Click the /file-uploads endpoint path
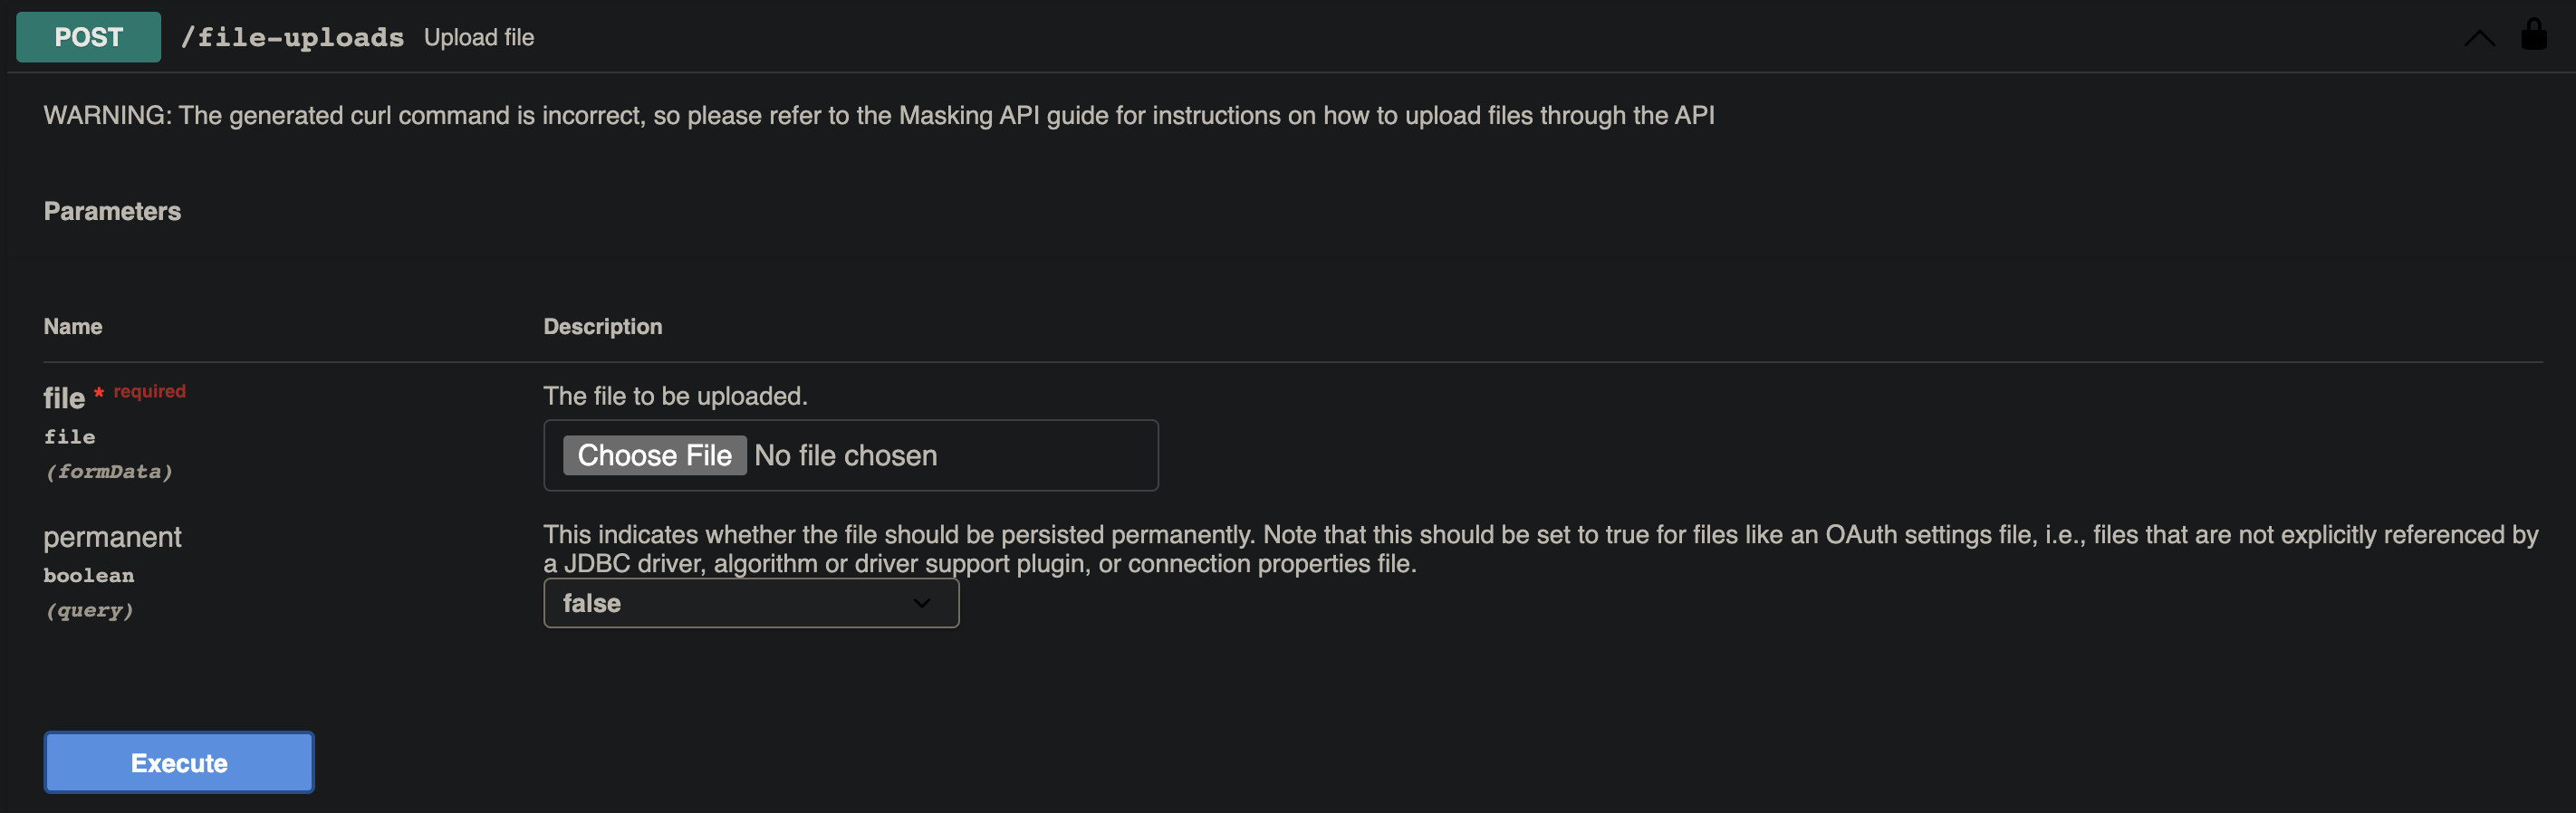2576x813 pixels. [292, 38]
